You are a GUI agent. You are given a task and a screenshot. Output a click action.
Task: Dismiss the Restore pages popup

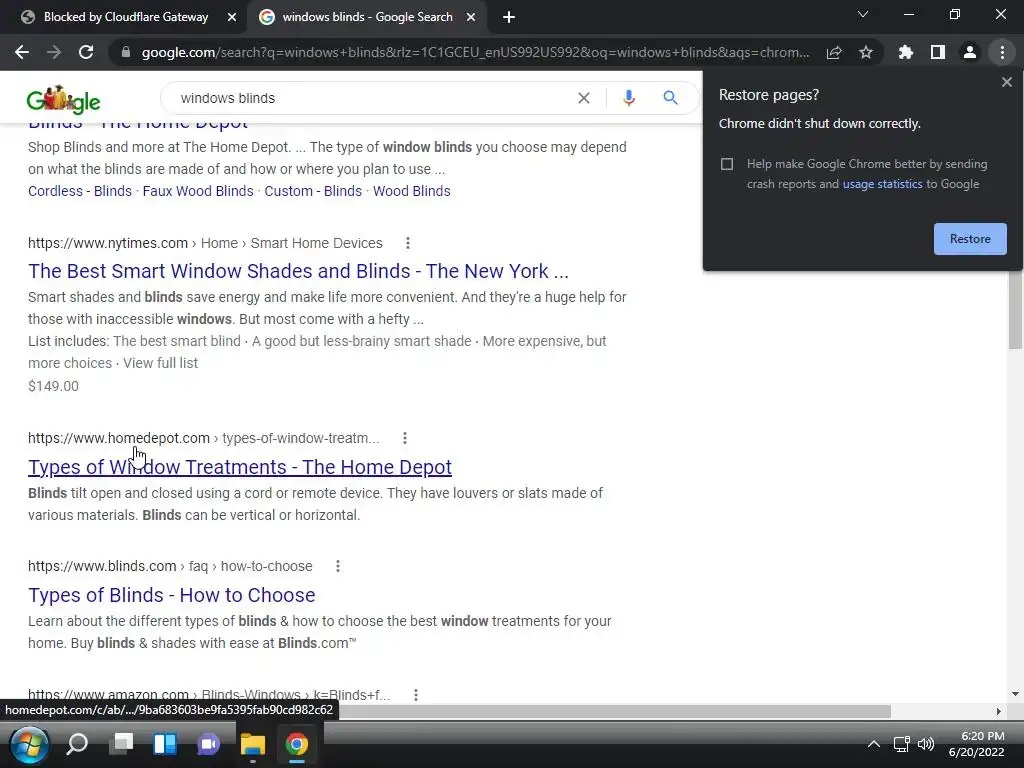1007,82
